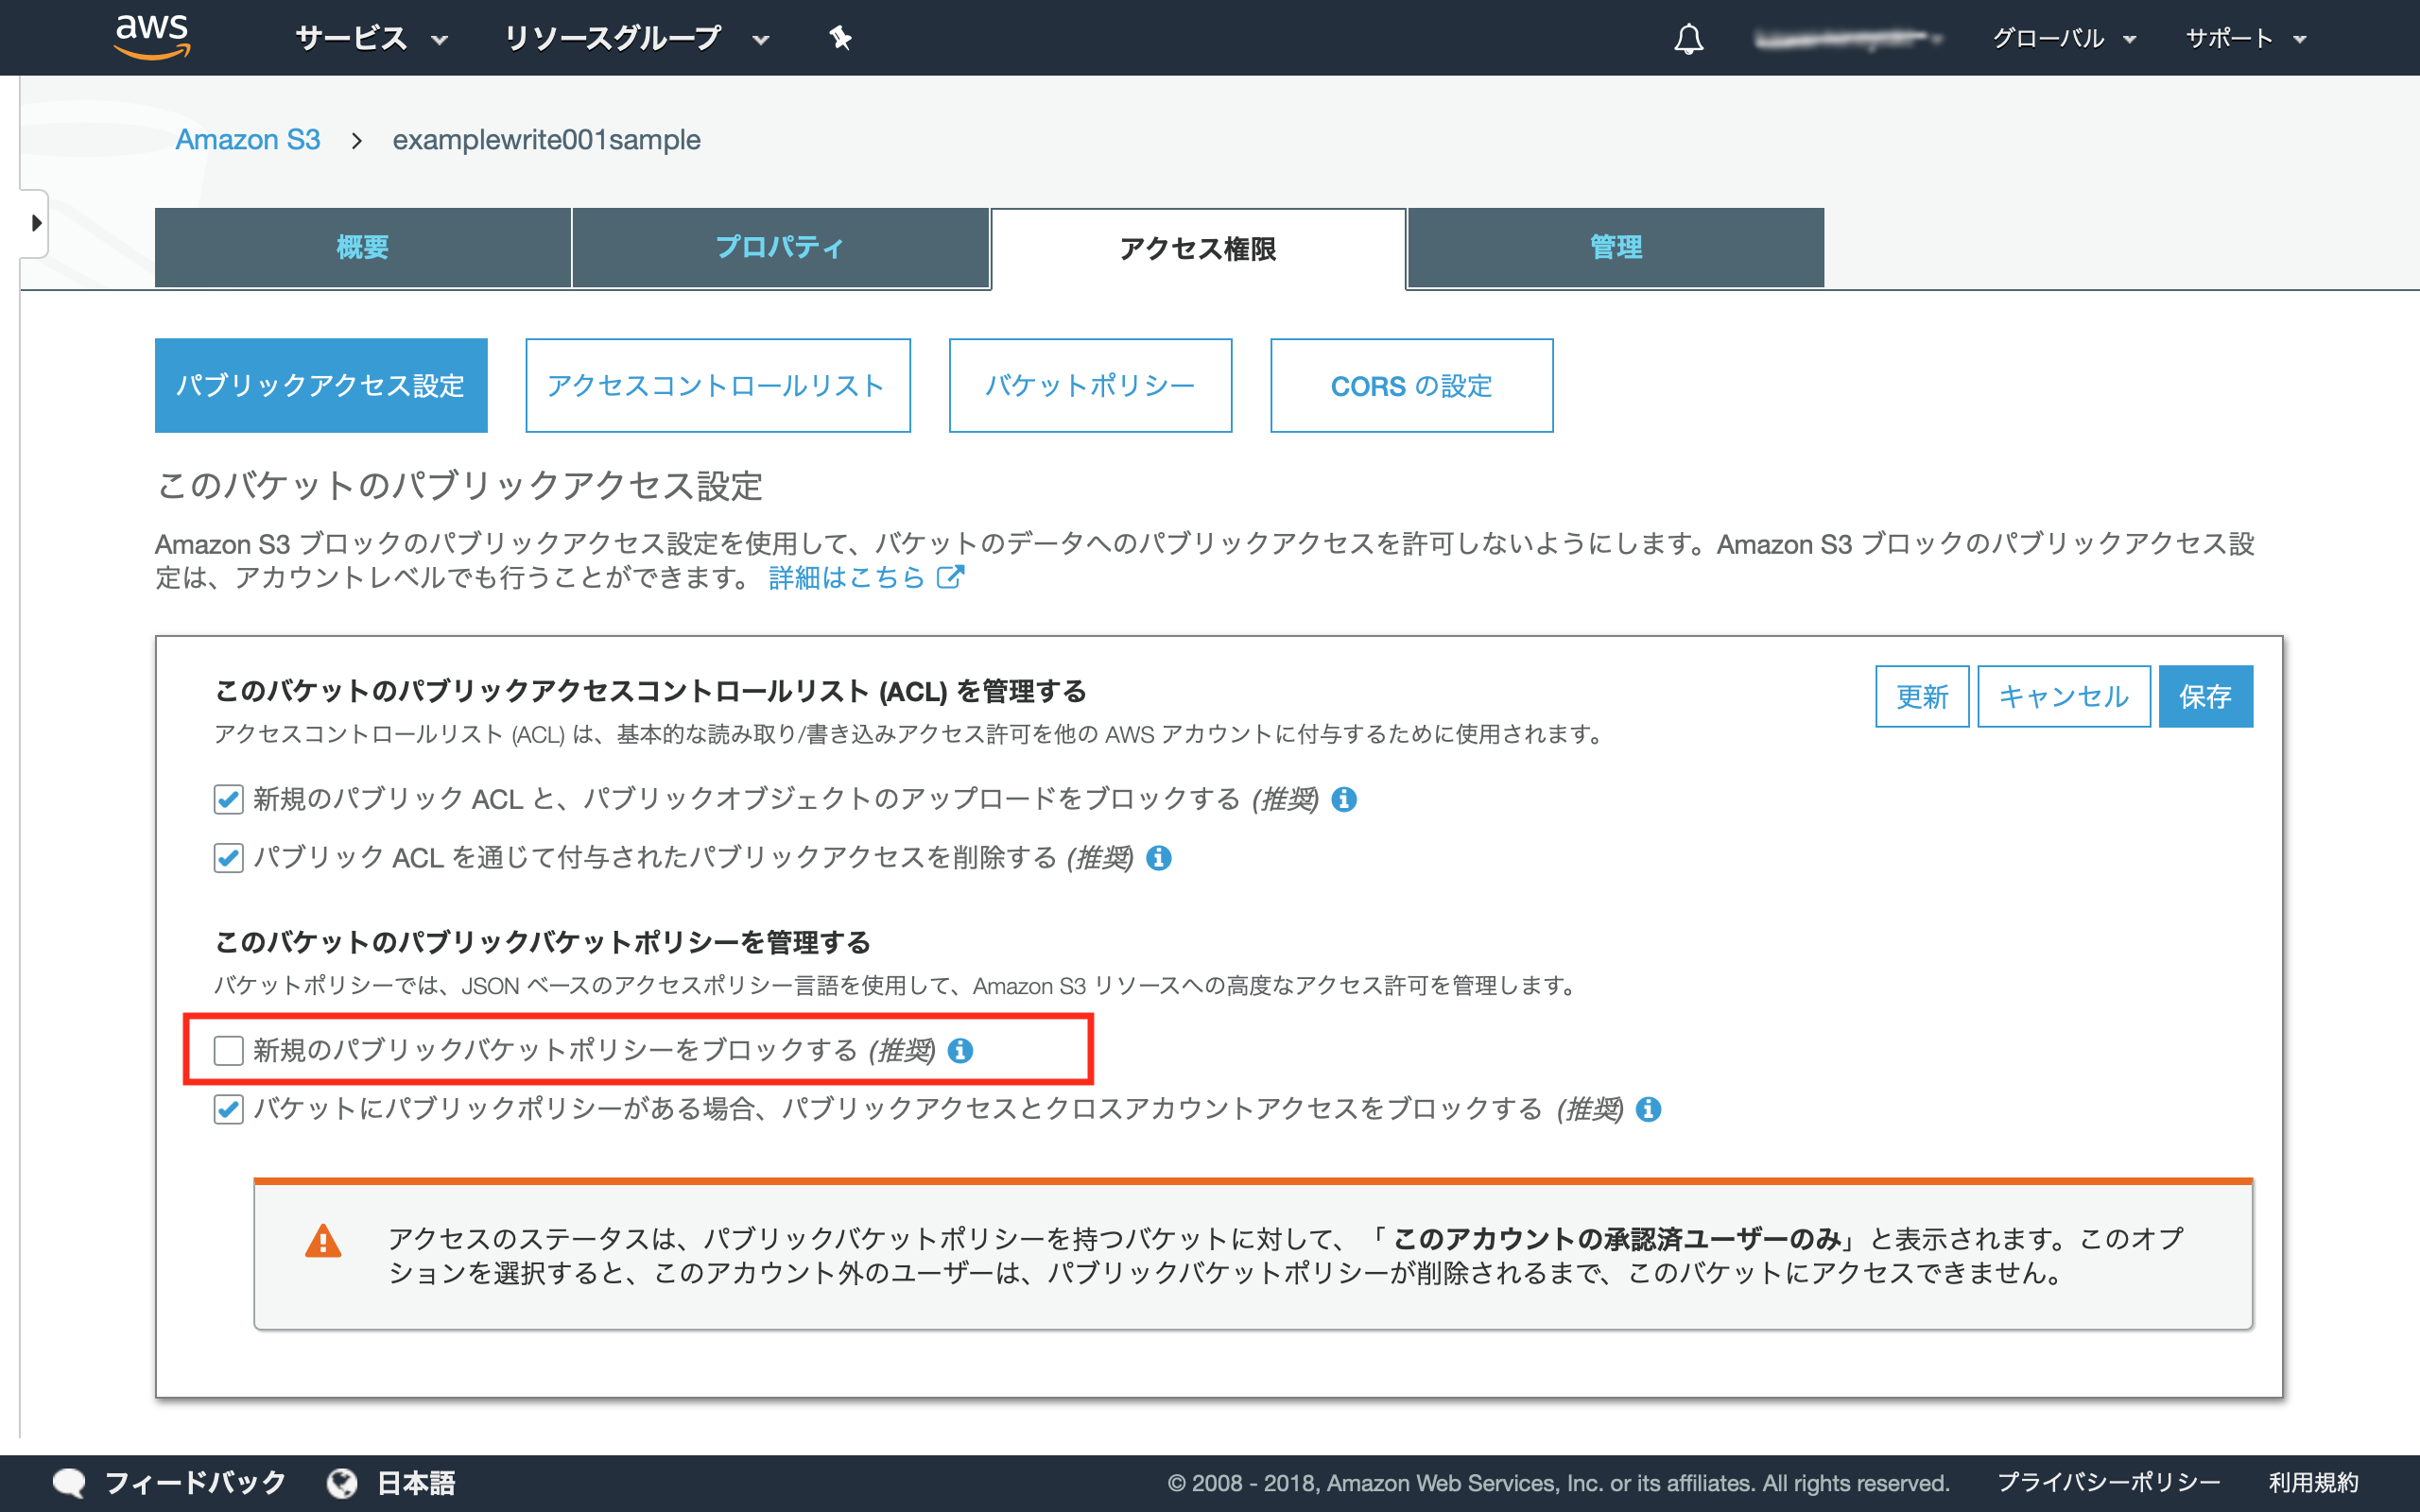Click the ACL を管理する section heading

tap(651, 691)
